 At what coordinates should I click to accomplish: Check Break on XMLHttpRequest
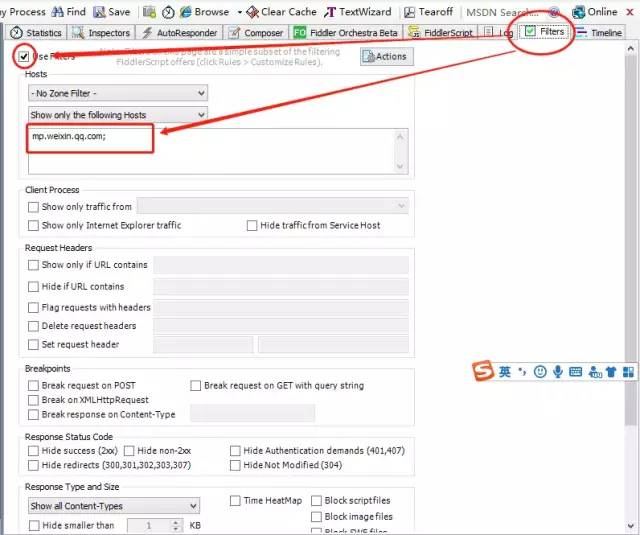[33, 400]
